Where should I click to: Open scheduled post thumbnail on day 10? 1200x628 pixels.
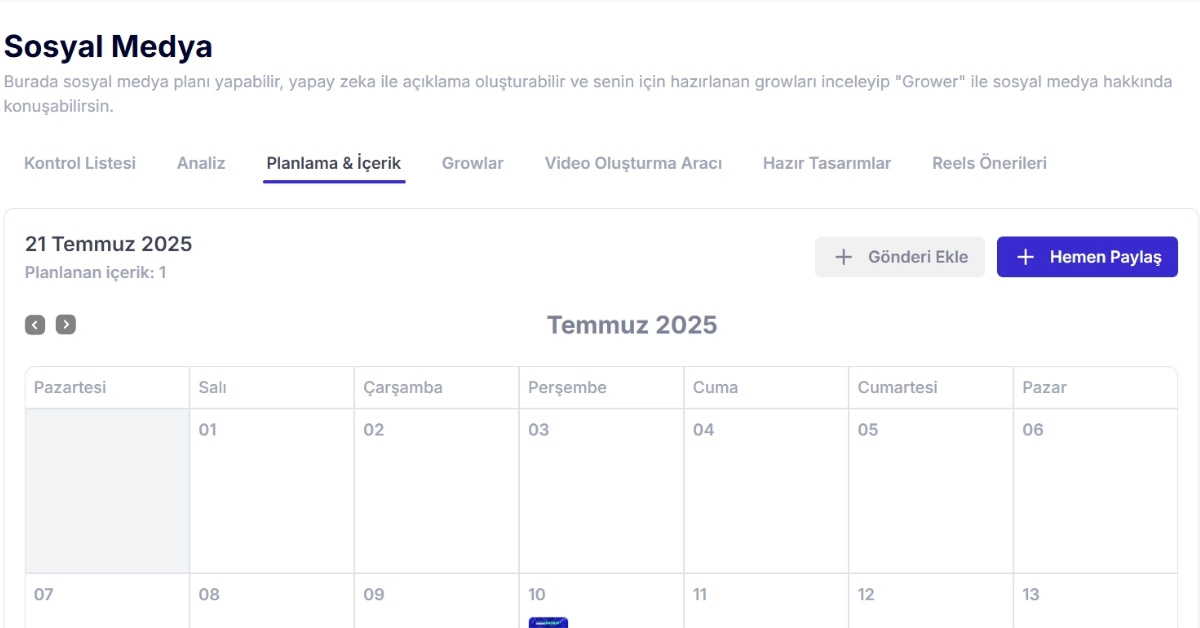click(548, 622)
